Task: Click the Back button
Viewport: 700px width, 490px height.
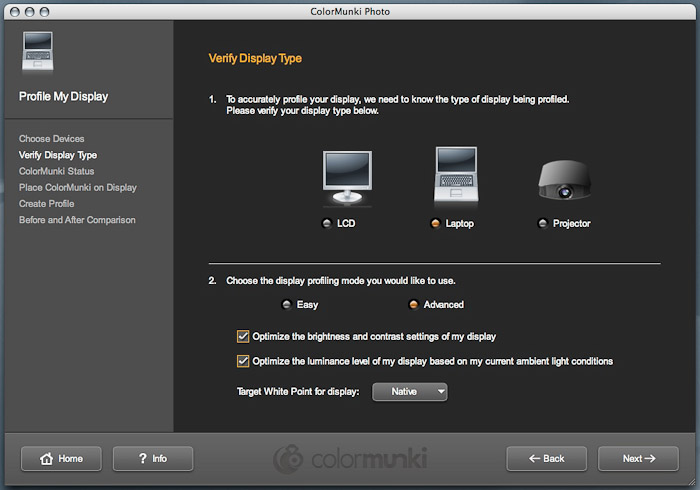Action: coord(547,459)
